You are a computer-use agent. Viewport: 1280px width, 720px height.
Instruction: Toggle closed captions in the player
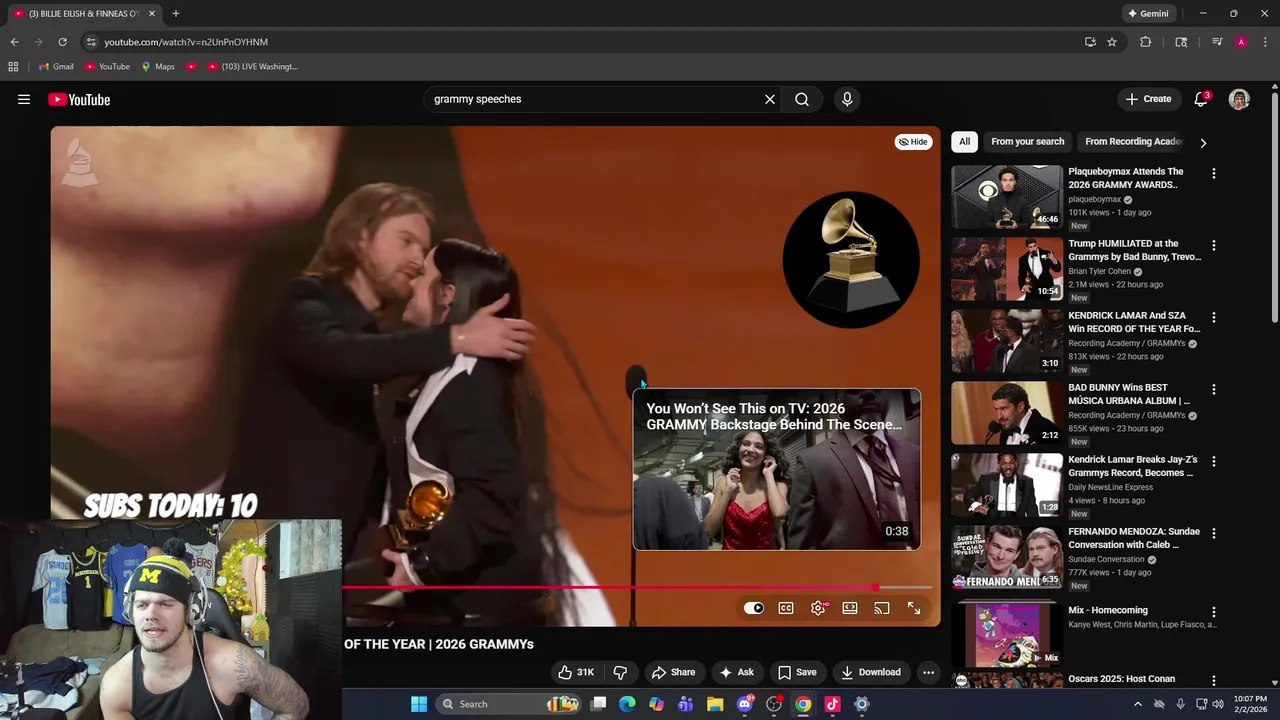[x=786, y=608]
